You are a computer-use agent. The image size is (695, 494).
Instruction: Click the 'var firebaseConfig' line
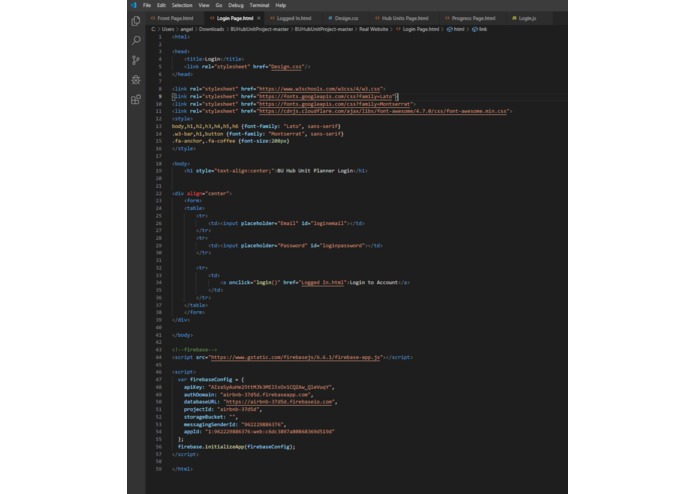(211, 380)
